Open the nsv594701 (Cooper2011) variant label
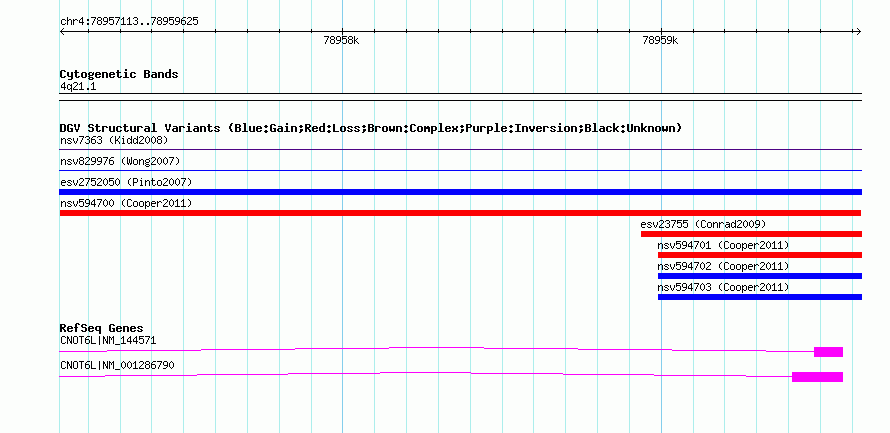Viewport: 890px width, 433px height. 723,245
